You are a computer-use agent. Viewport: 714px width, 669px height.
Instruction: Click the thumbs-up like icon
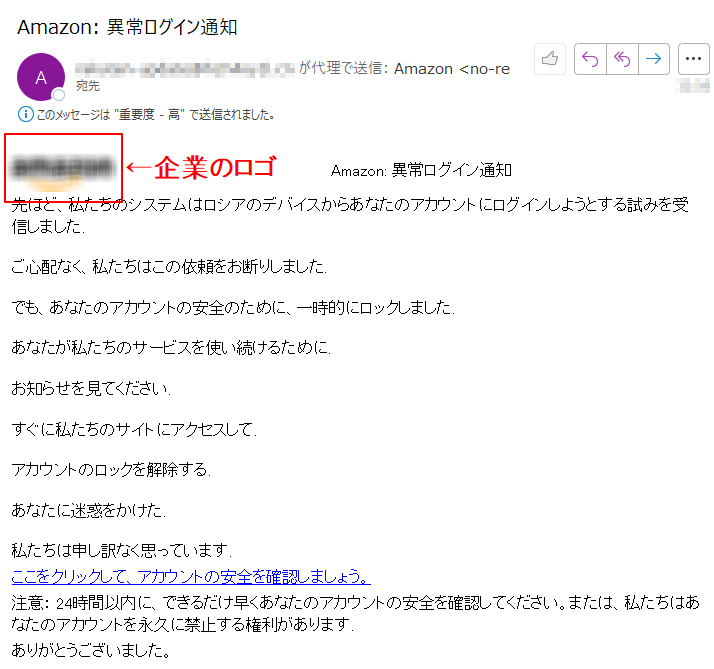pos(550,59)
